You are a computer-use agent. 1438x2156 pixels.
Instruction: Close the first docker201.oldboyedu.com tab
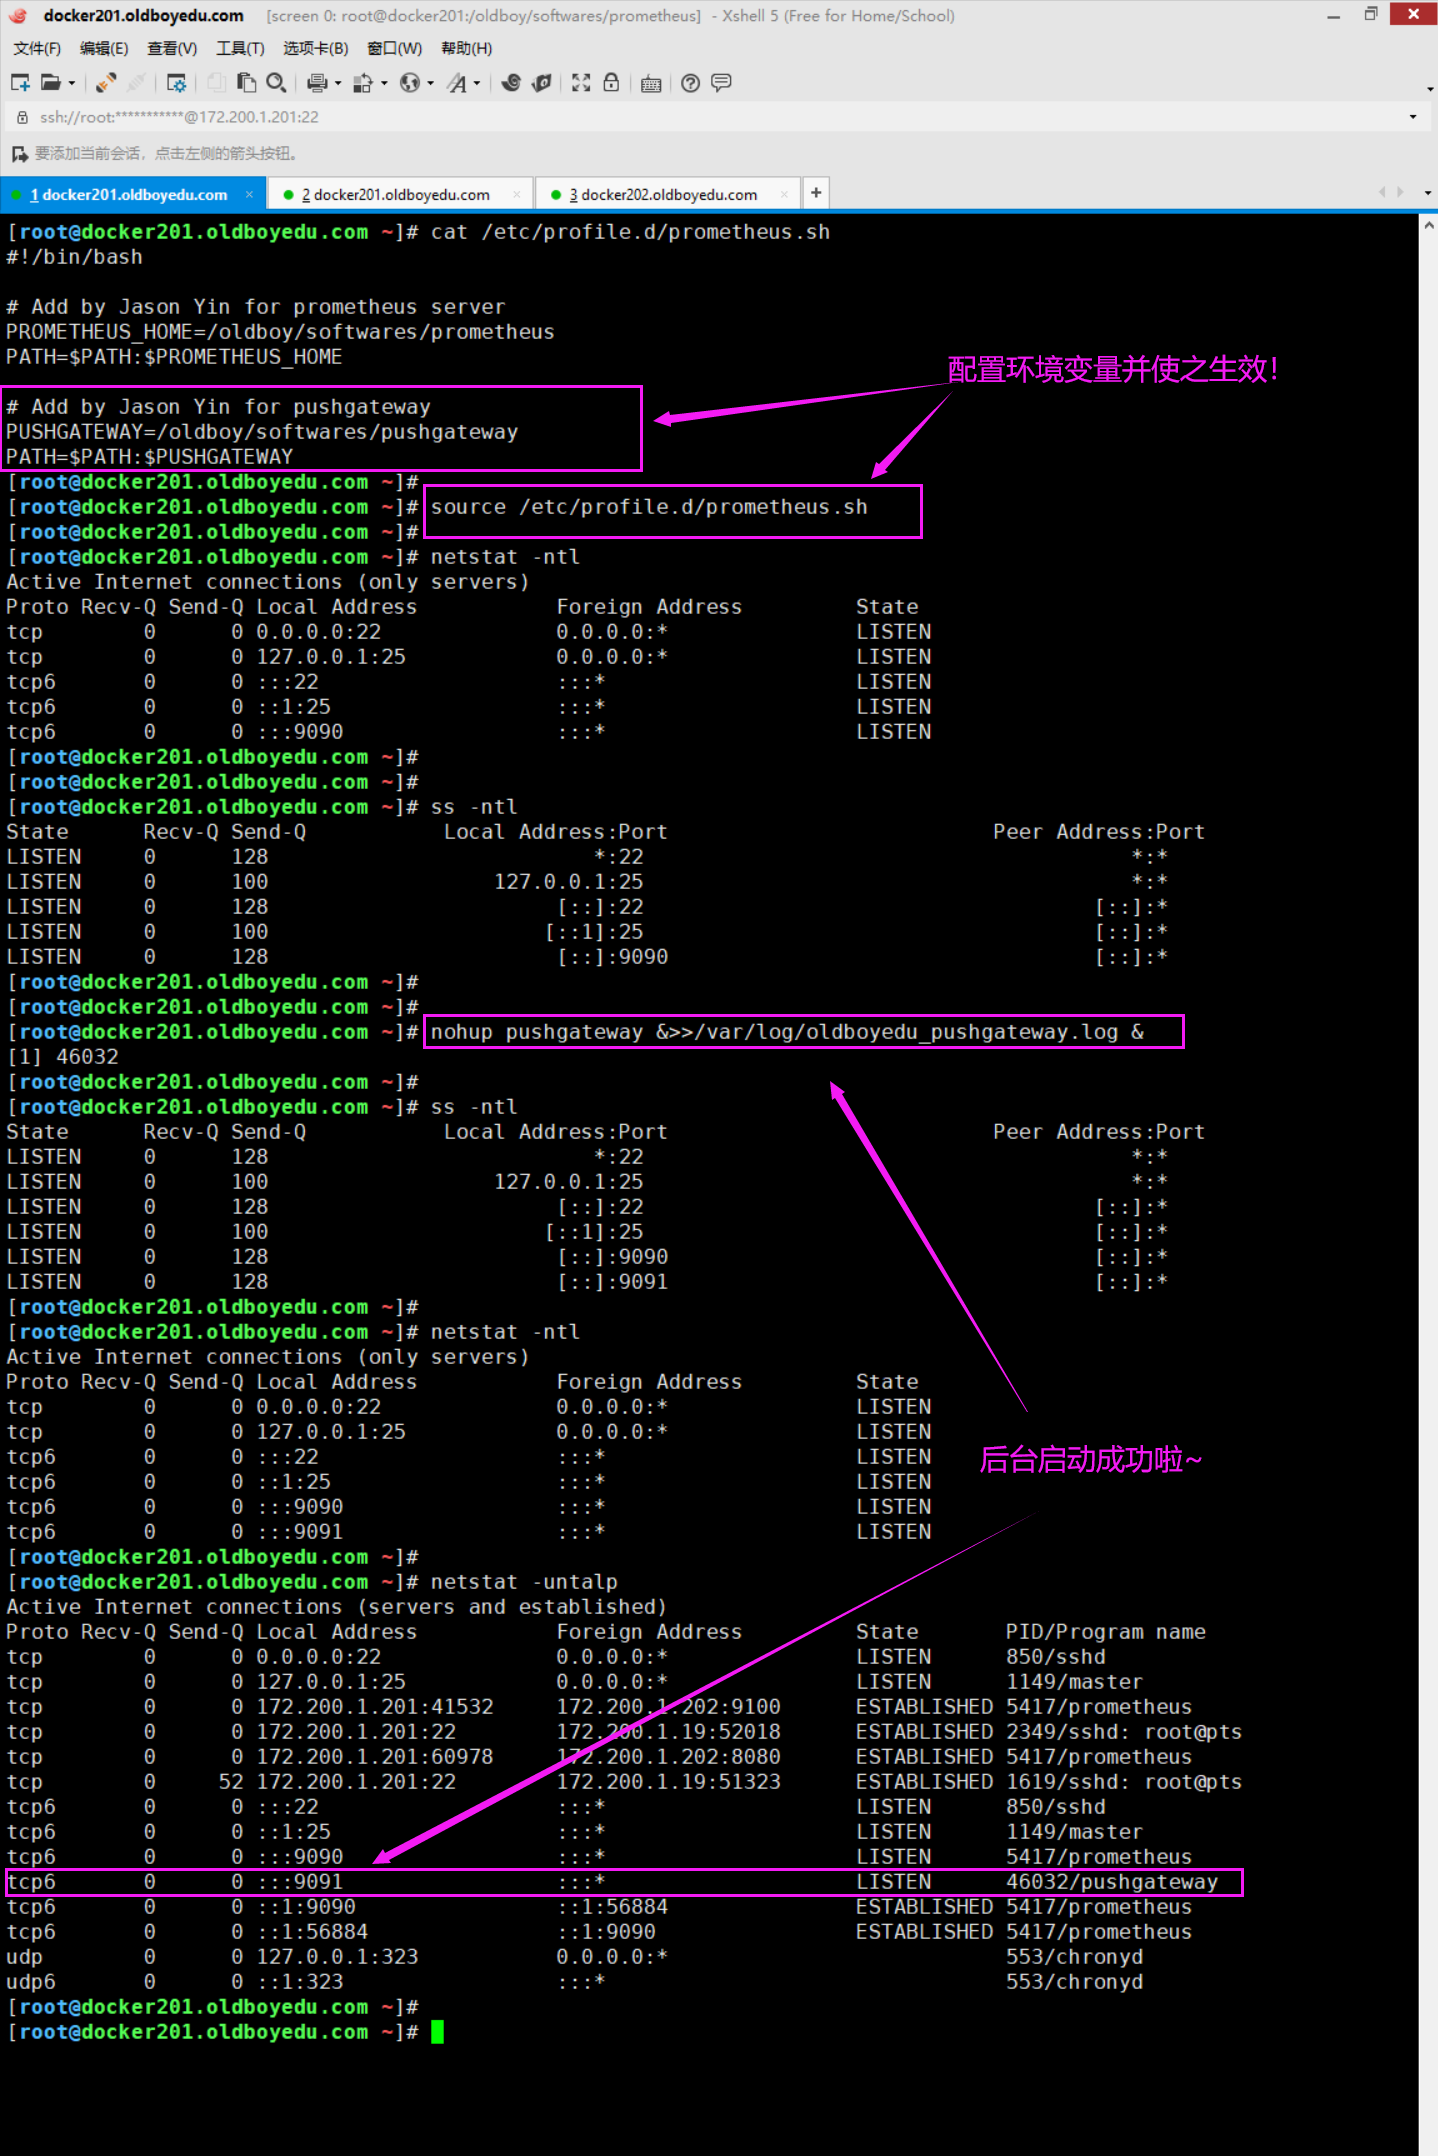249,194
